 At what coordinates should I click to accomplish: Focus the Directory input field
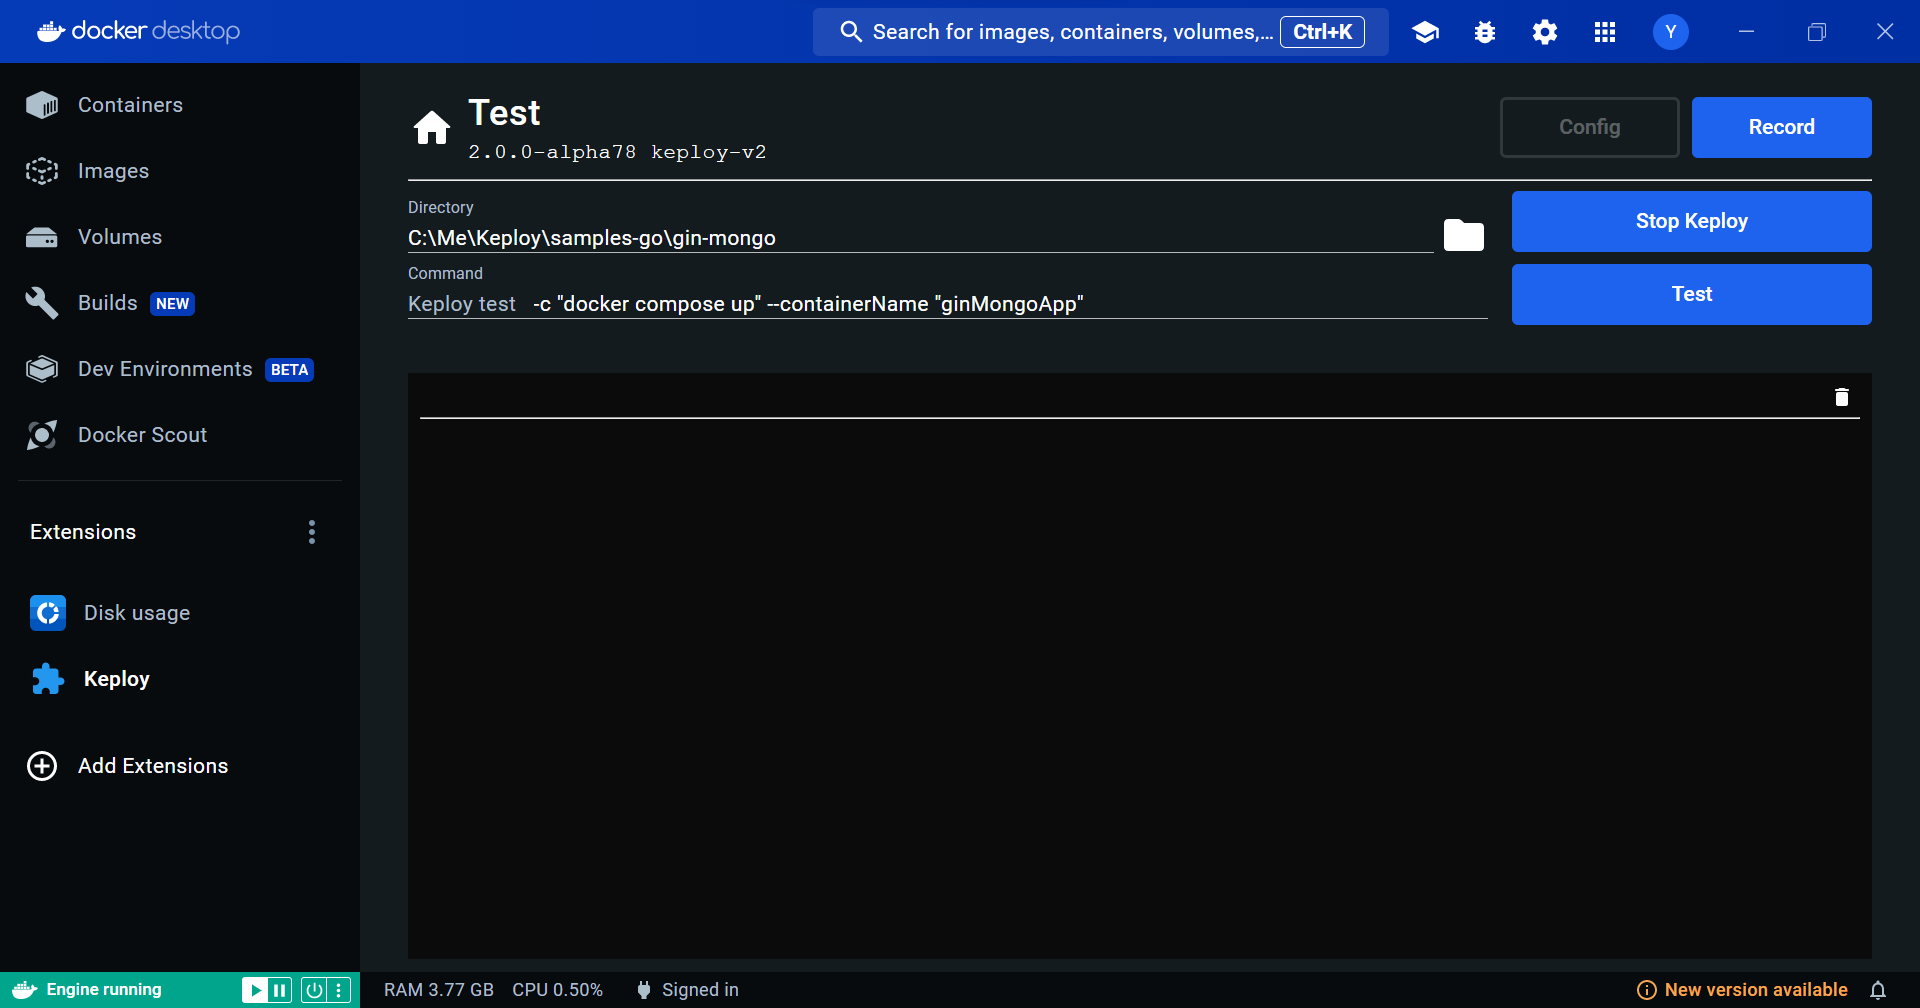click(920, 238)
